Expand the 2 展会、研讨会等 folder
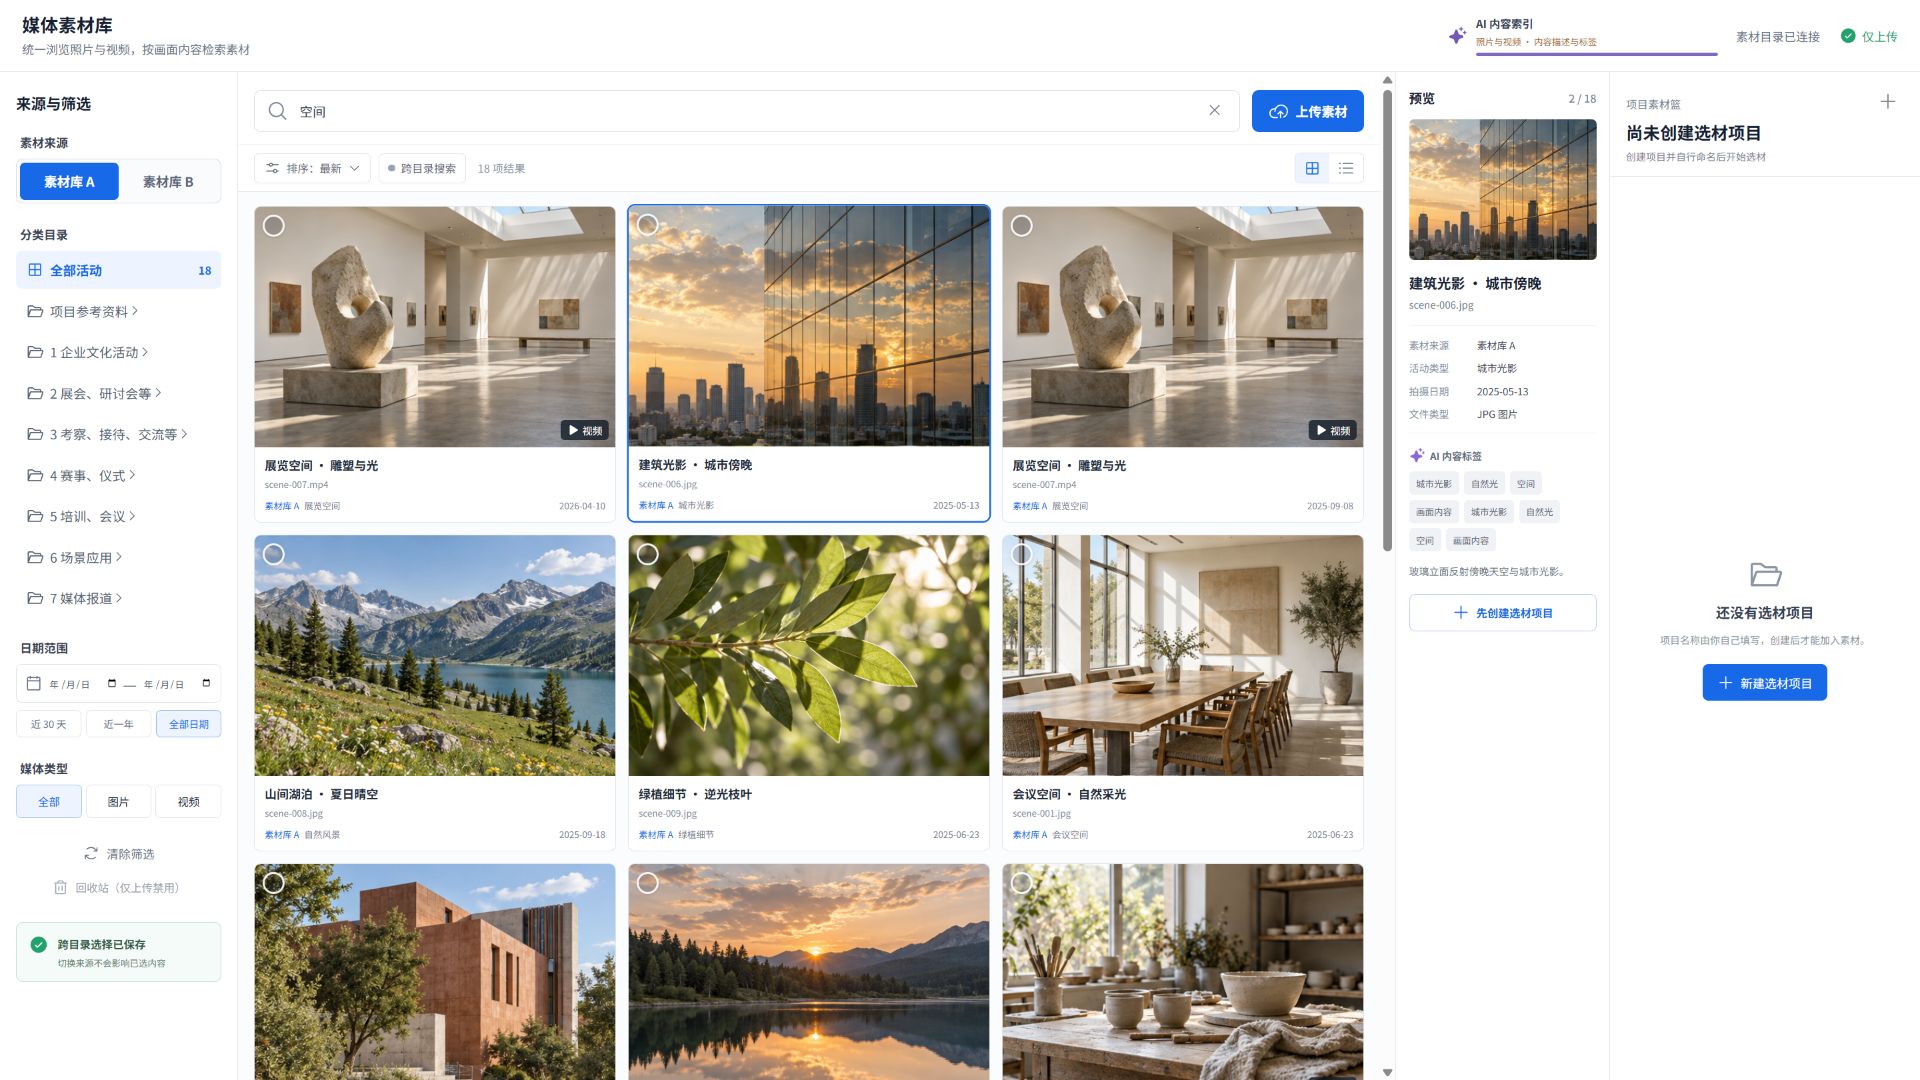The height and width of the screenshot is (1080, 1920). click(x=118, y=393)
